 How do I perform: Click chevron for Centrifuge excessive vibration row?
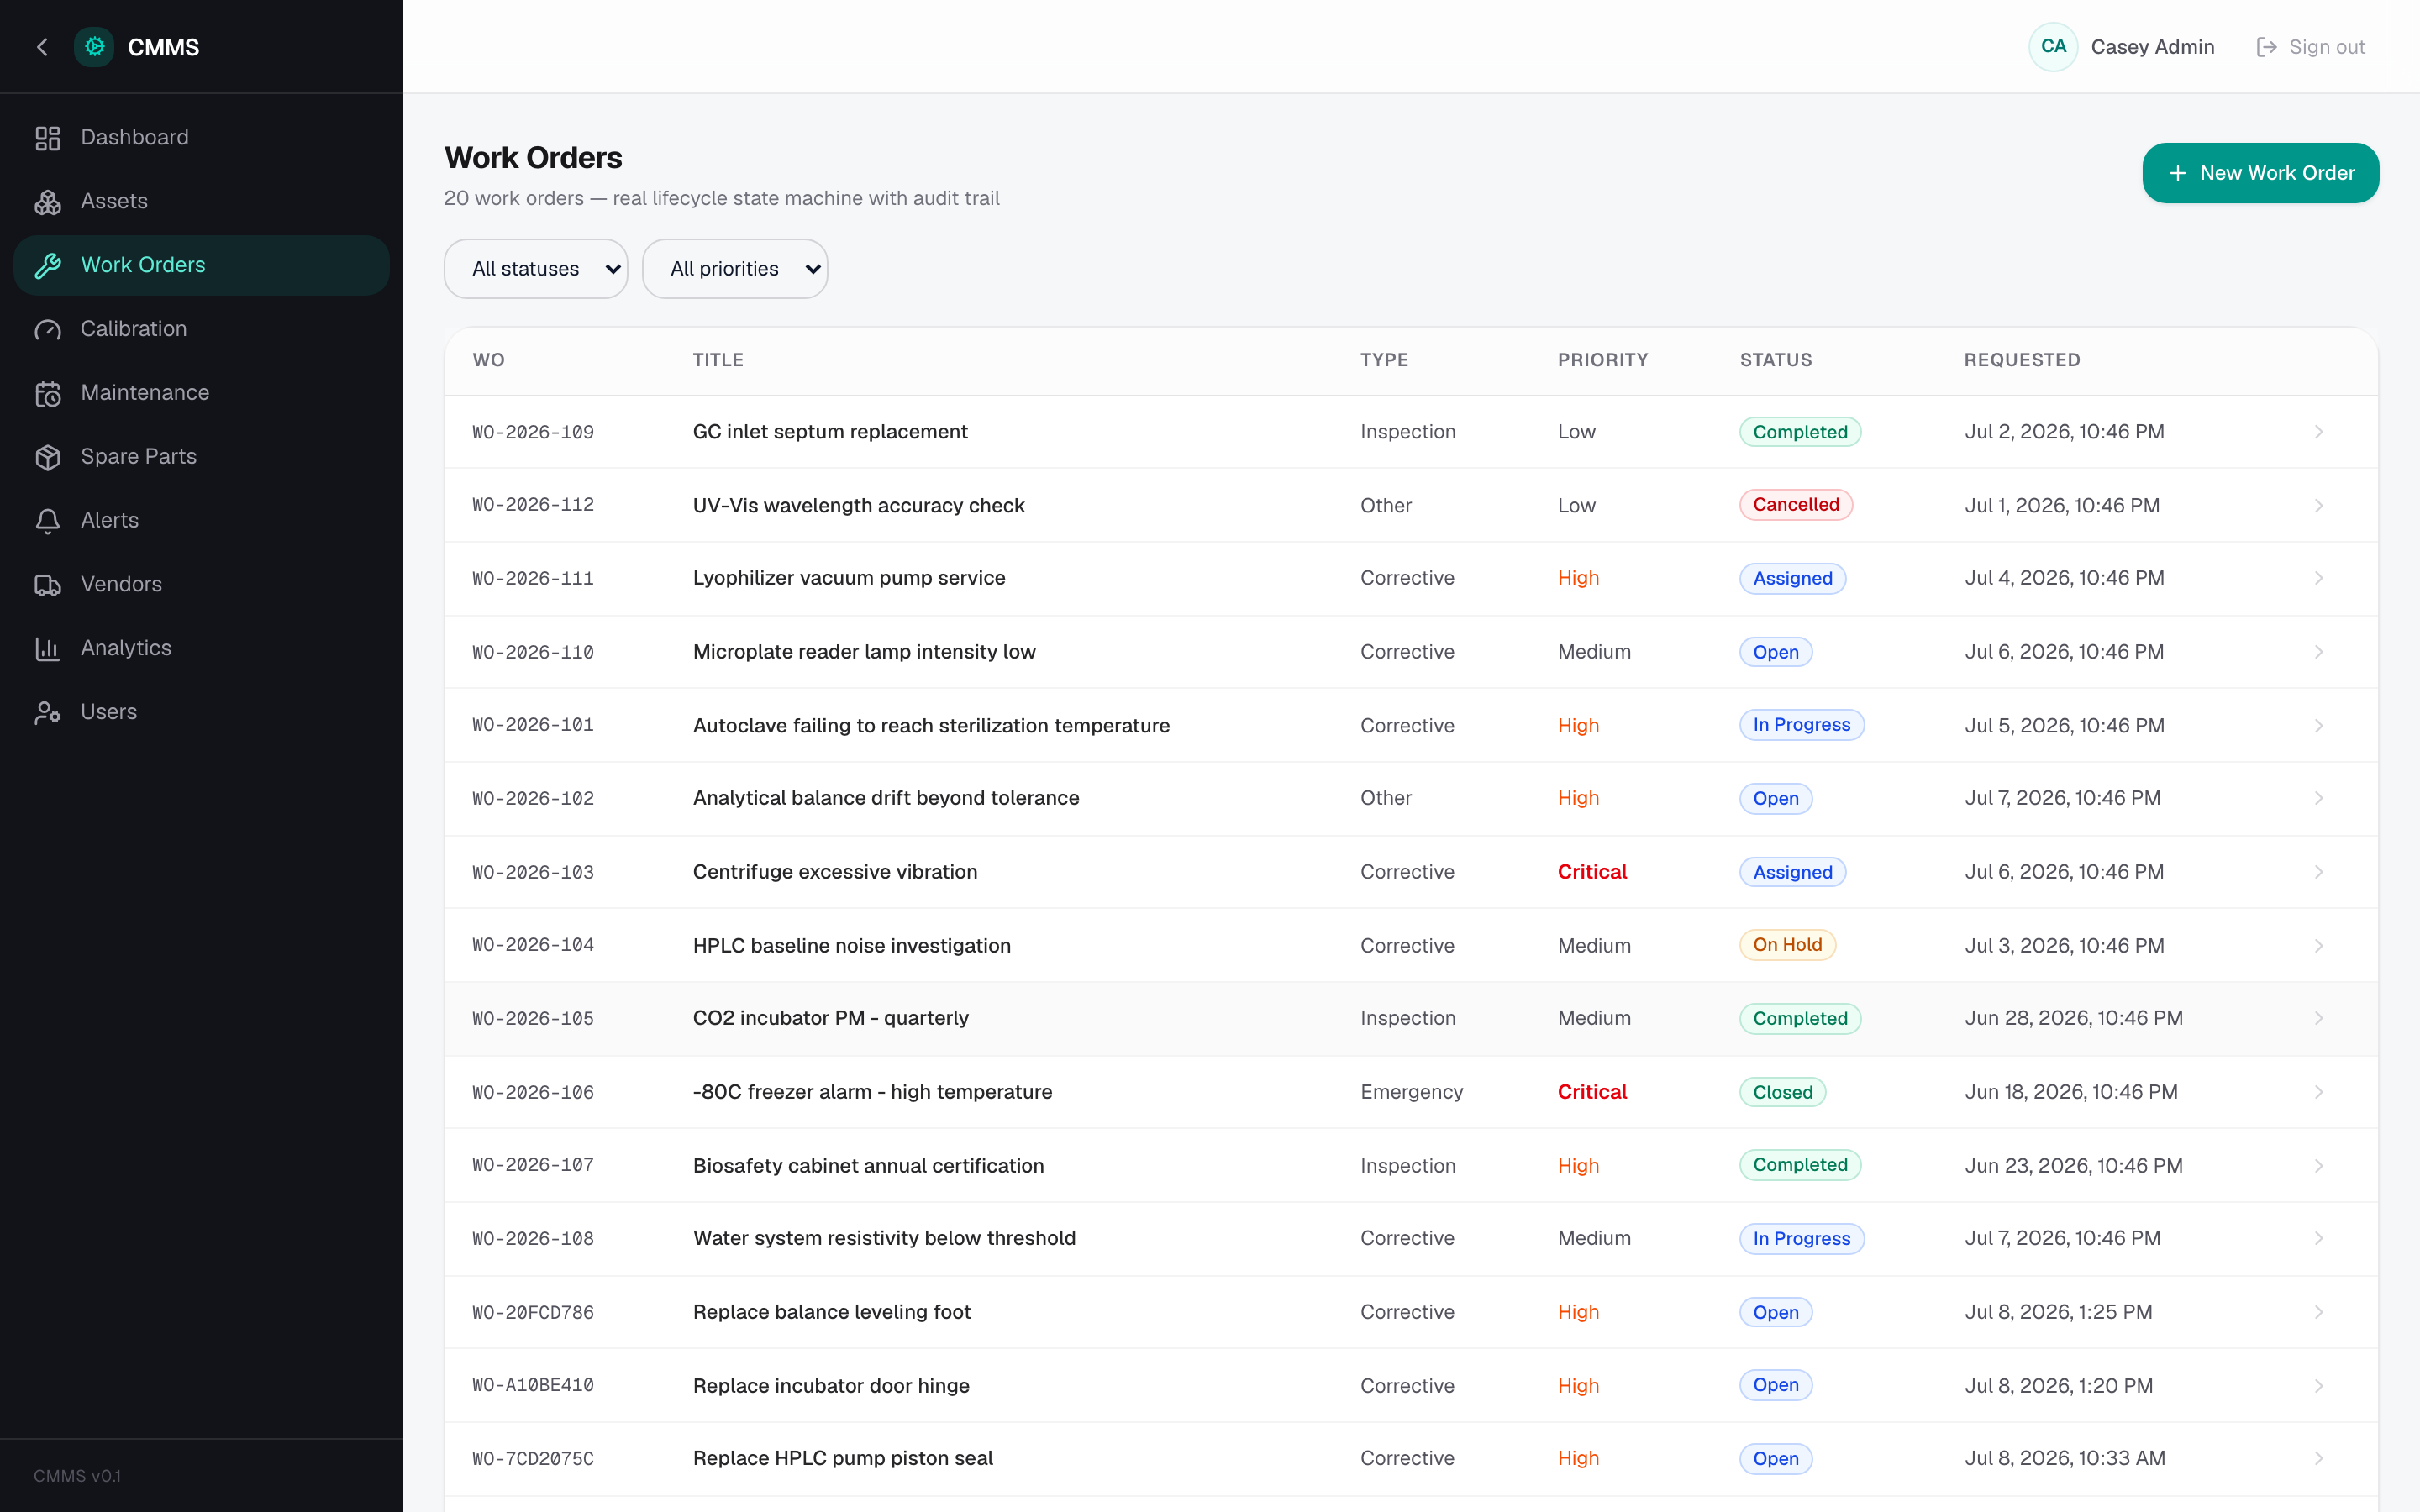click(2318, 872)
